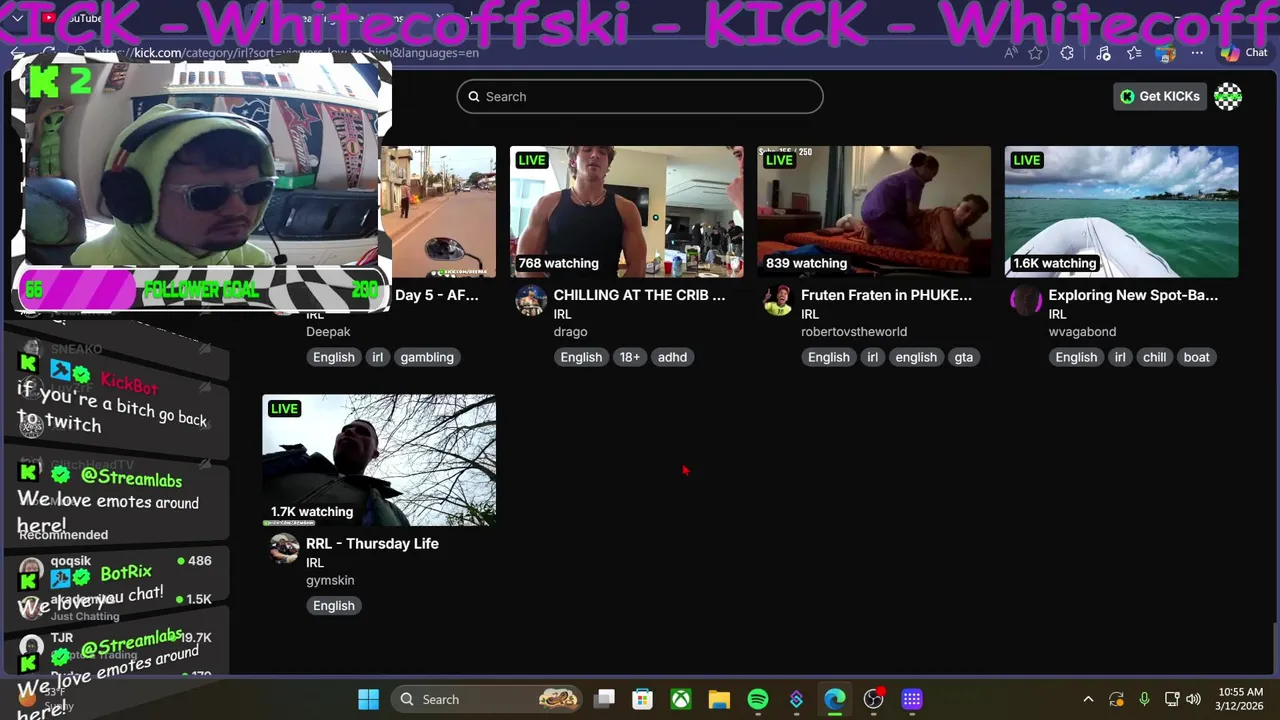Open the checkered Kick account avatar menu

point(1228,97)
